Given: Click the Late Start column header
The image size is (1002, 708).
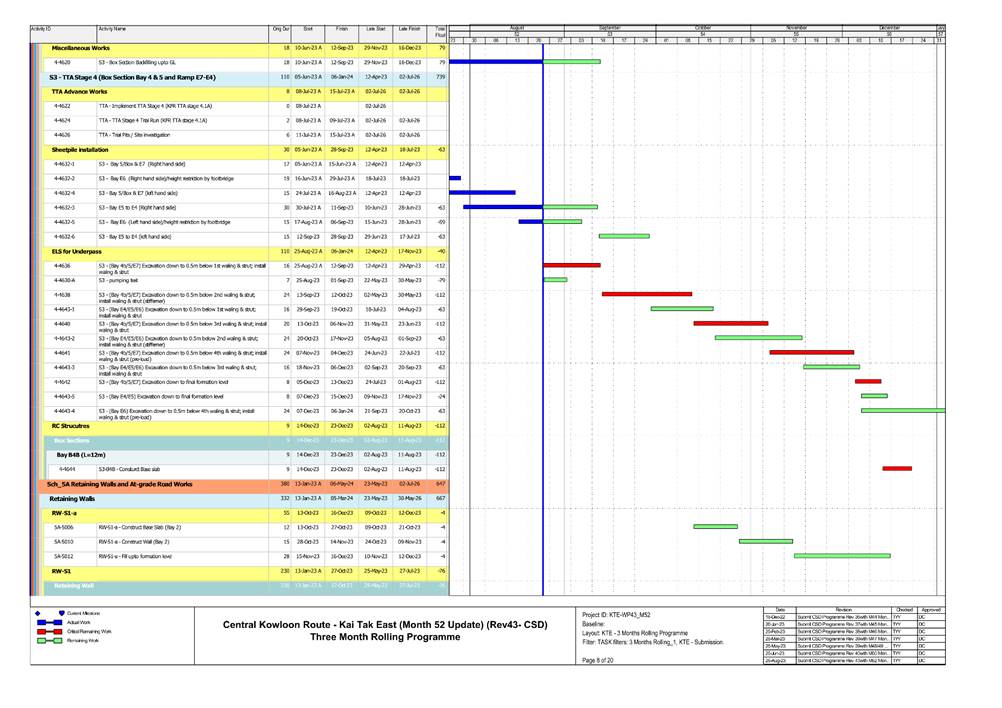Looking at the screenshot, I should point(376,30).
